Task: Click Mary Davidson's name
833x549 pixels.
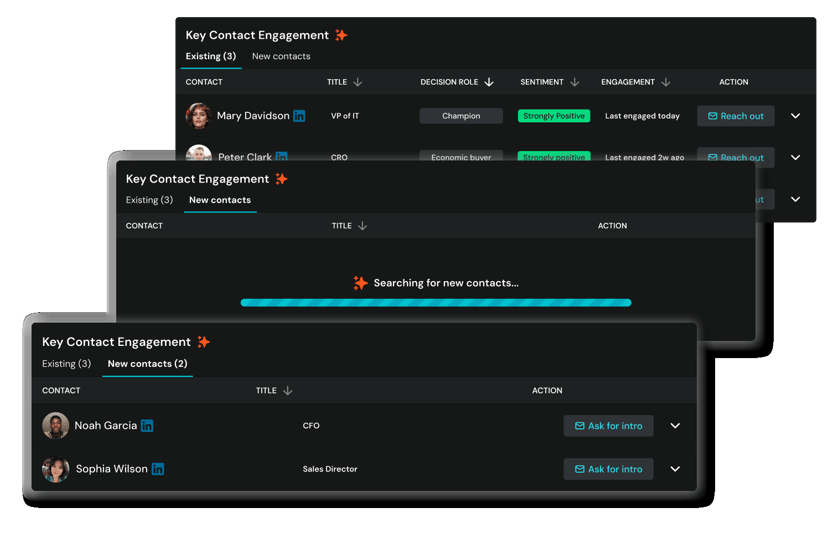Action: click(x=253, y=116)
